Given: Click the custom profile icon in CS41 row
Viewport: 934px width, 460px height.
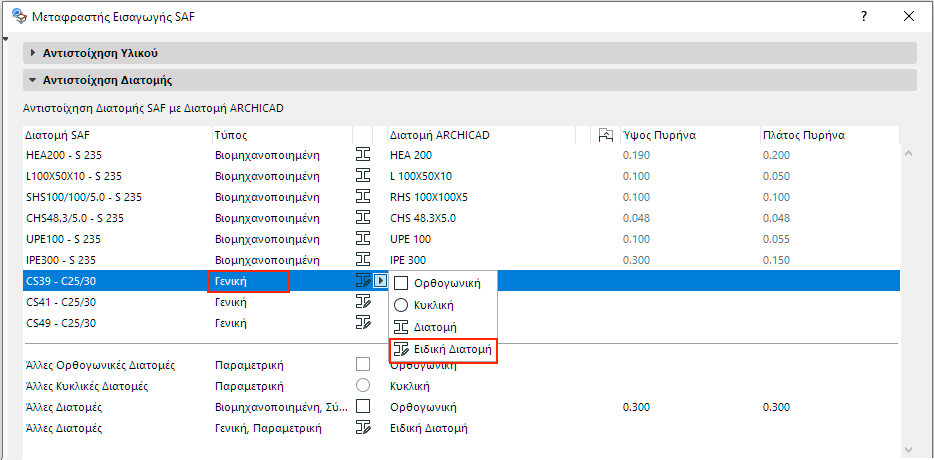Looking at the screenshot, I should pyautogui.click(x=363, y=302).
